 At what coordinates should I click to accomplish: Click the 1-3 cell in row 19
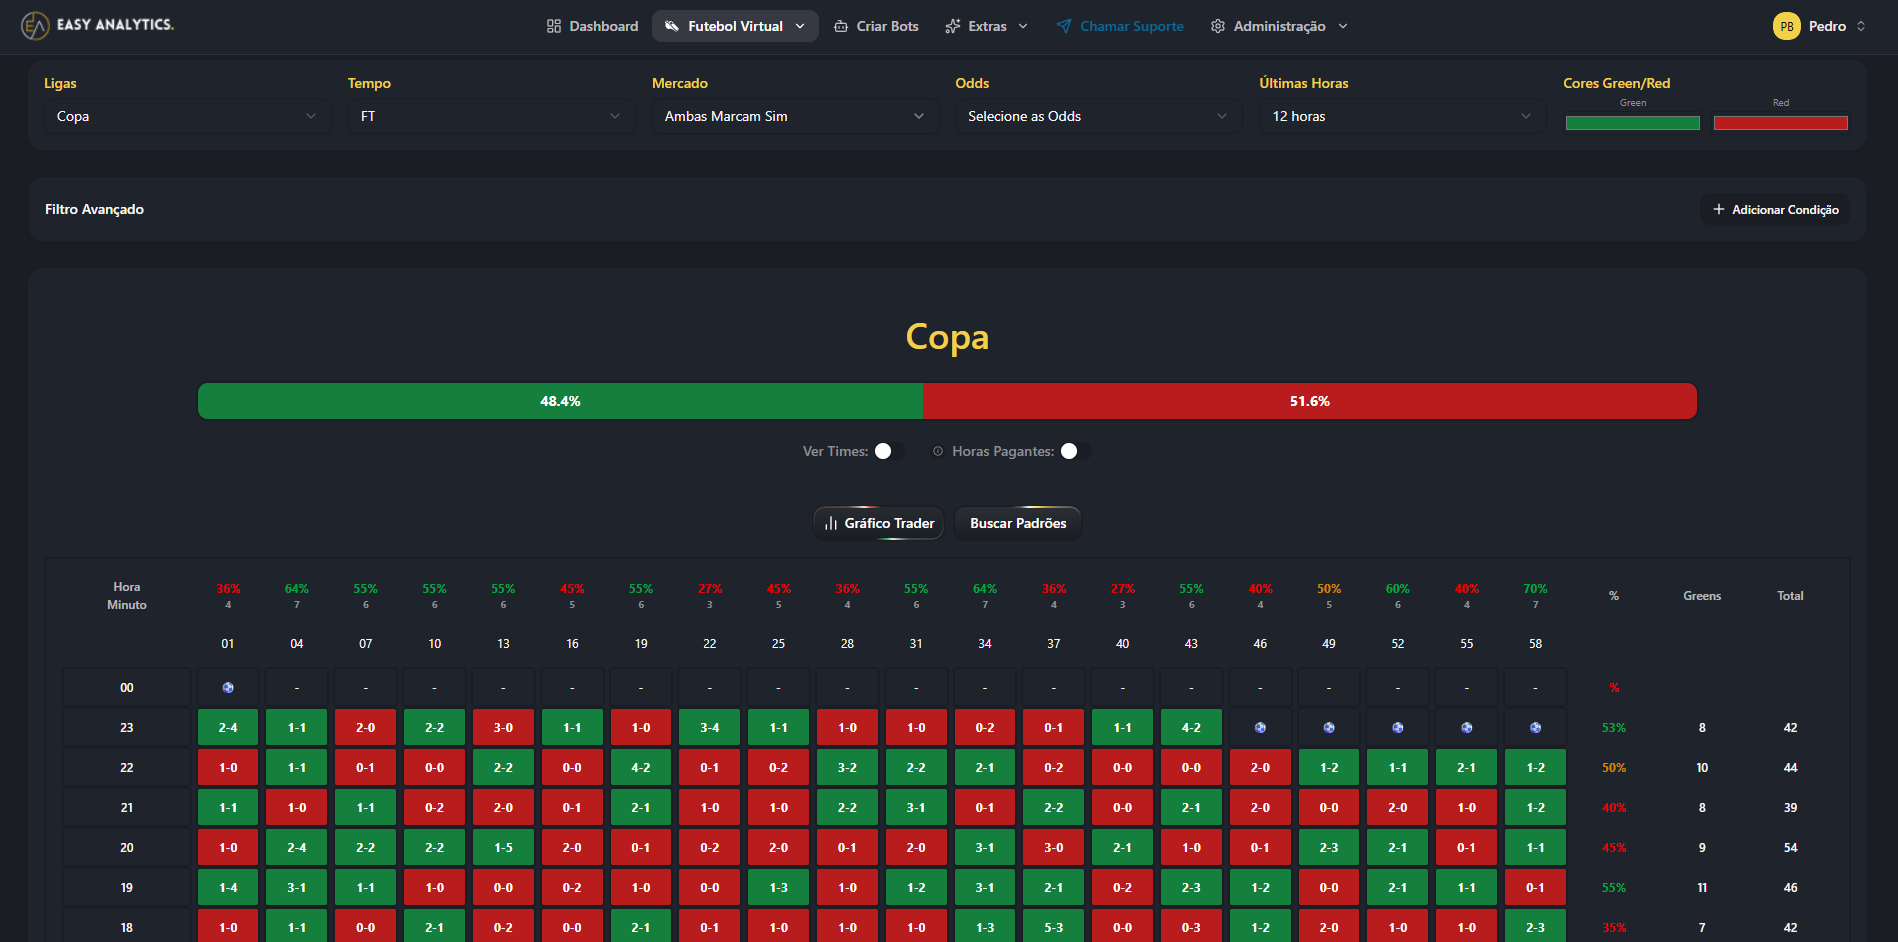point(778,888)
